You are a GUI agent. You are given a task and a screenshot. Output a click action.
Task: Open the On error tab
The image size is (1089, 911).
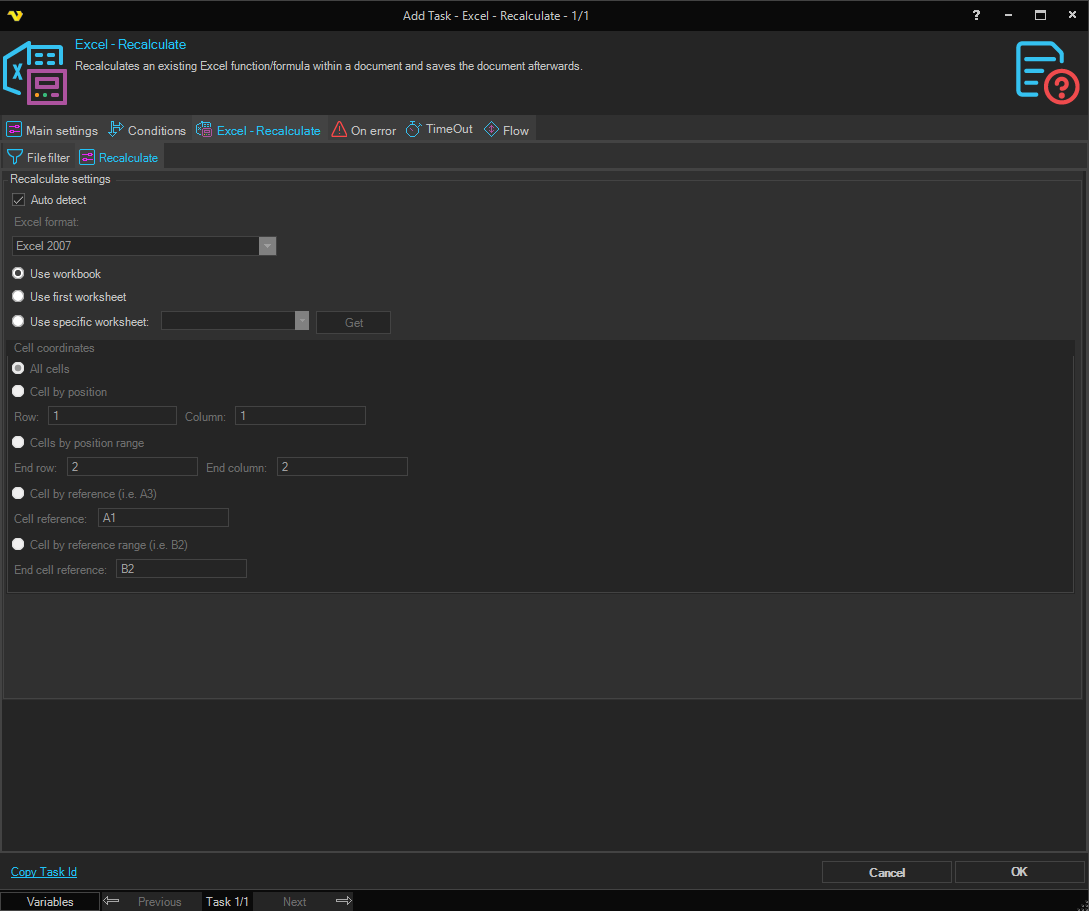364,130
